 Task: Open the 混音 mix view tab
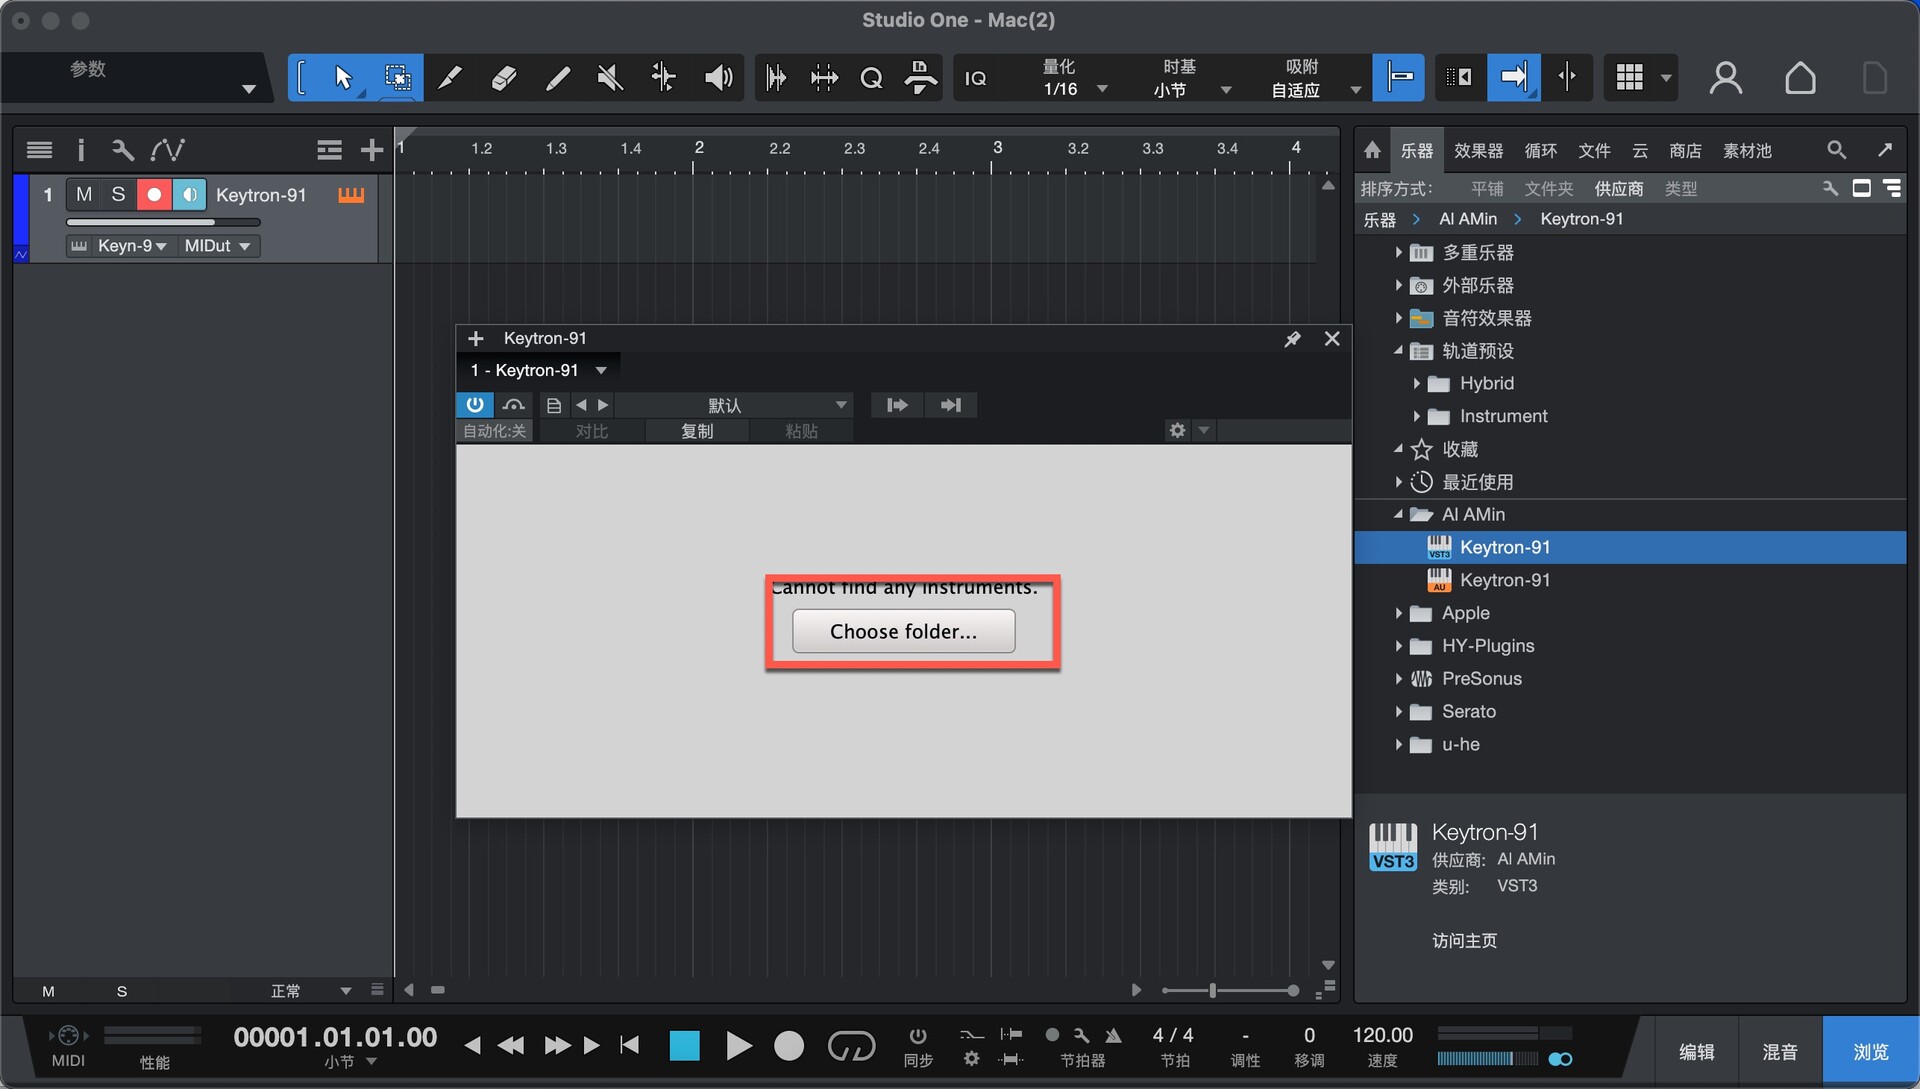coord(1780,1052)
